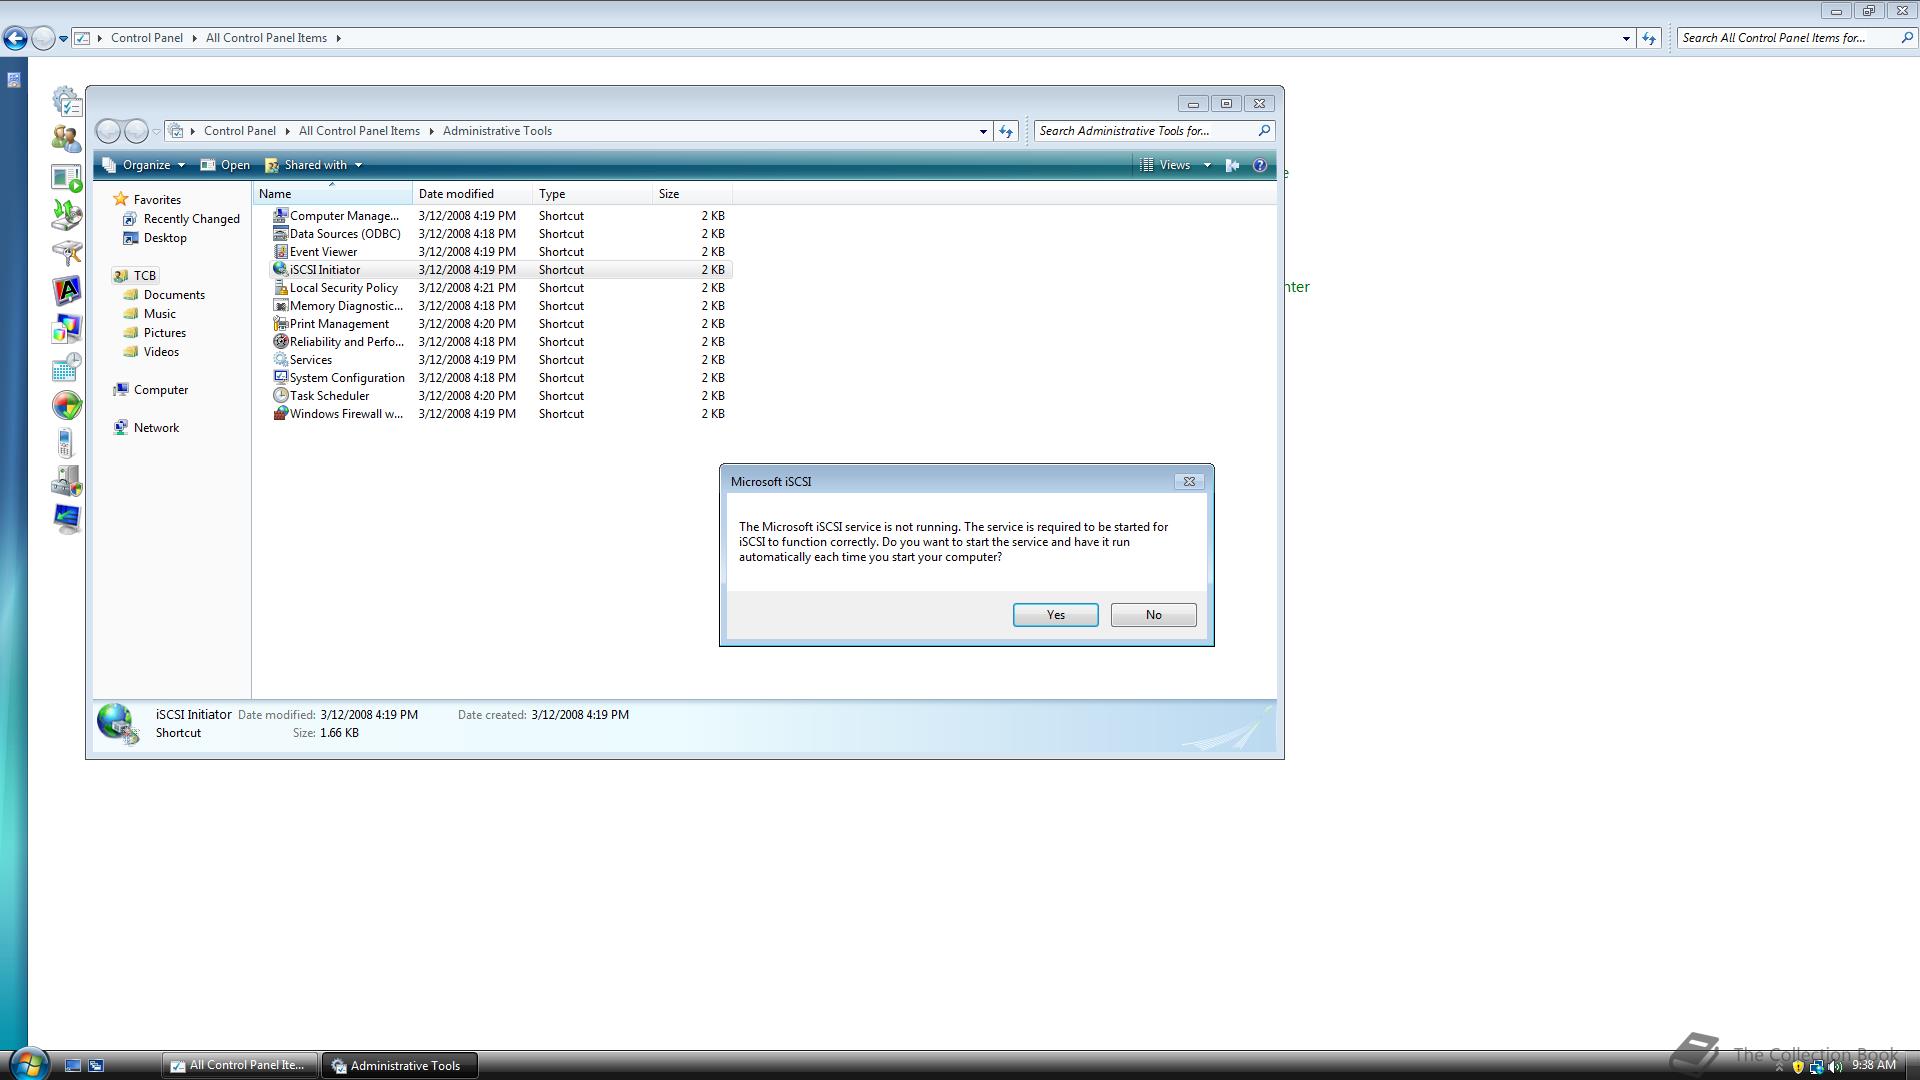Open the Shared with dropdown
This screenshot has width=1920, height=1080.
click(314, 165)
